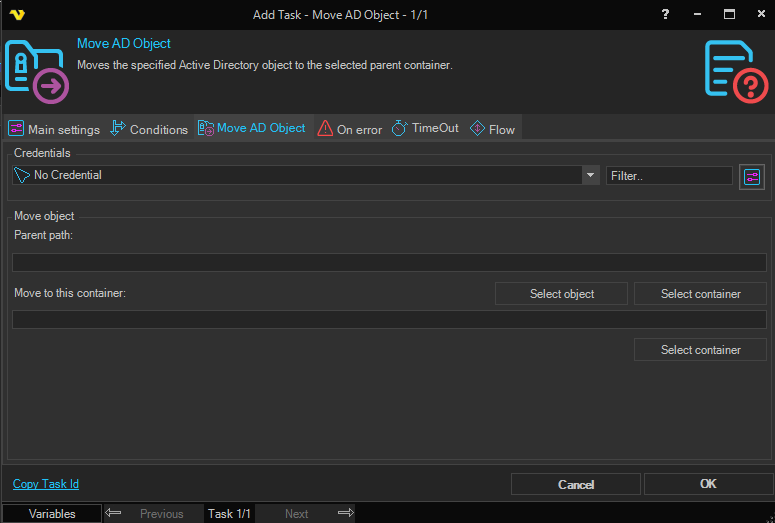
Task: Open the Main settings tab
Action: 54,129
